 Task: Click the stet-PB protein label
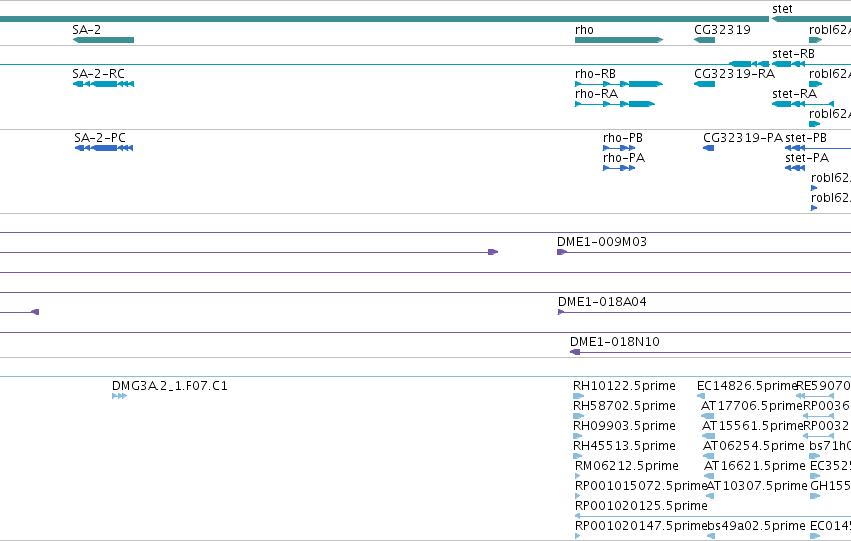point(806,138)
